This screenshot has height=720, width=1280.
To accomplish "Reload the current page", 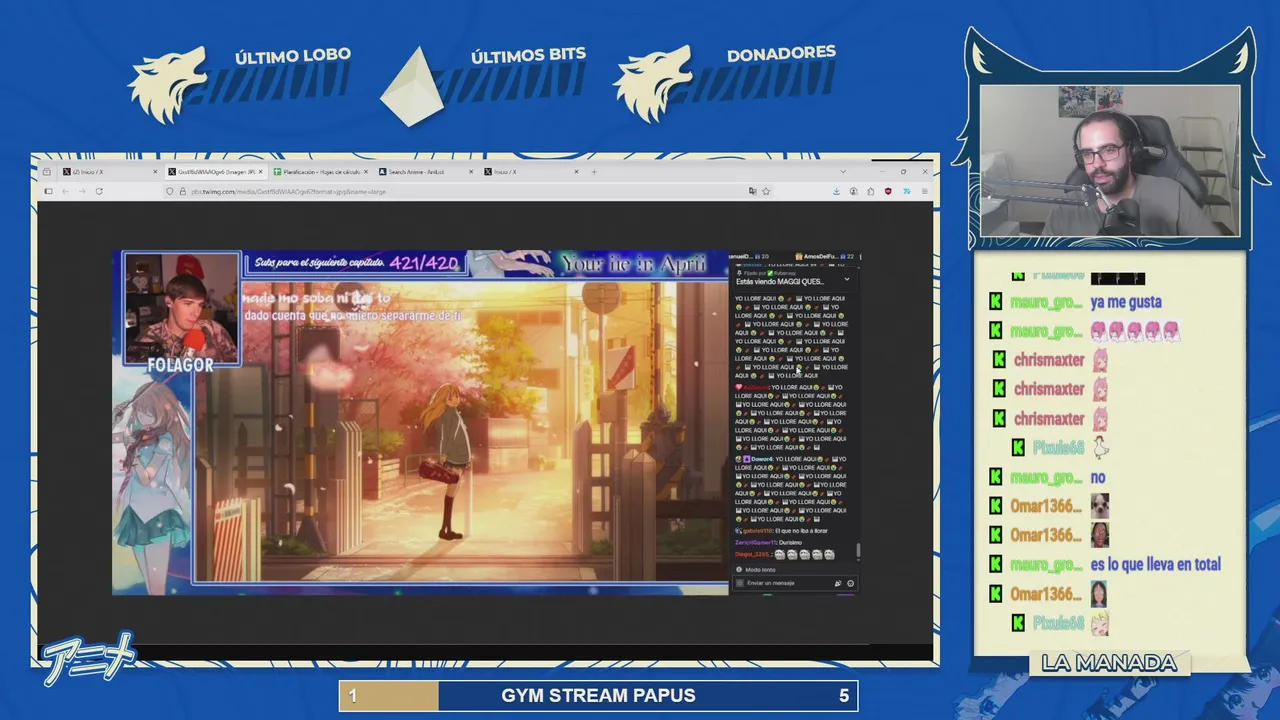I will [99, 191].
